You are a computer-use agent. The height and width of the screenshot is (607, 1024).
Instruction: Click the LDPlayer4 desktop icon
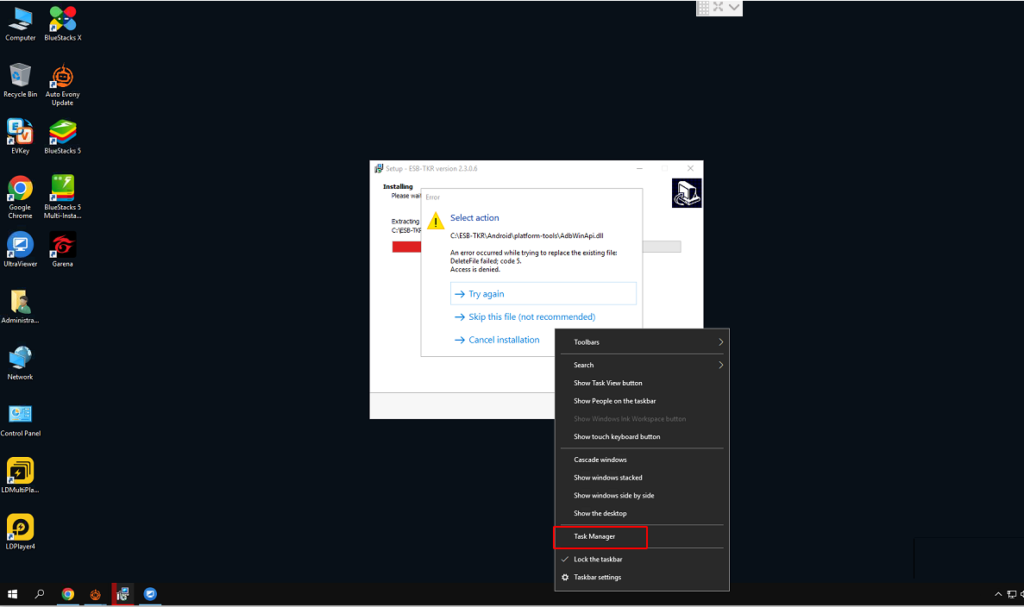pyautogui.click(x=20, y=531)
